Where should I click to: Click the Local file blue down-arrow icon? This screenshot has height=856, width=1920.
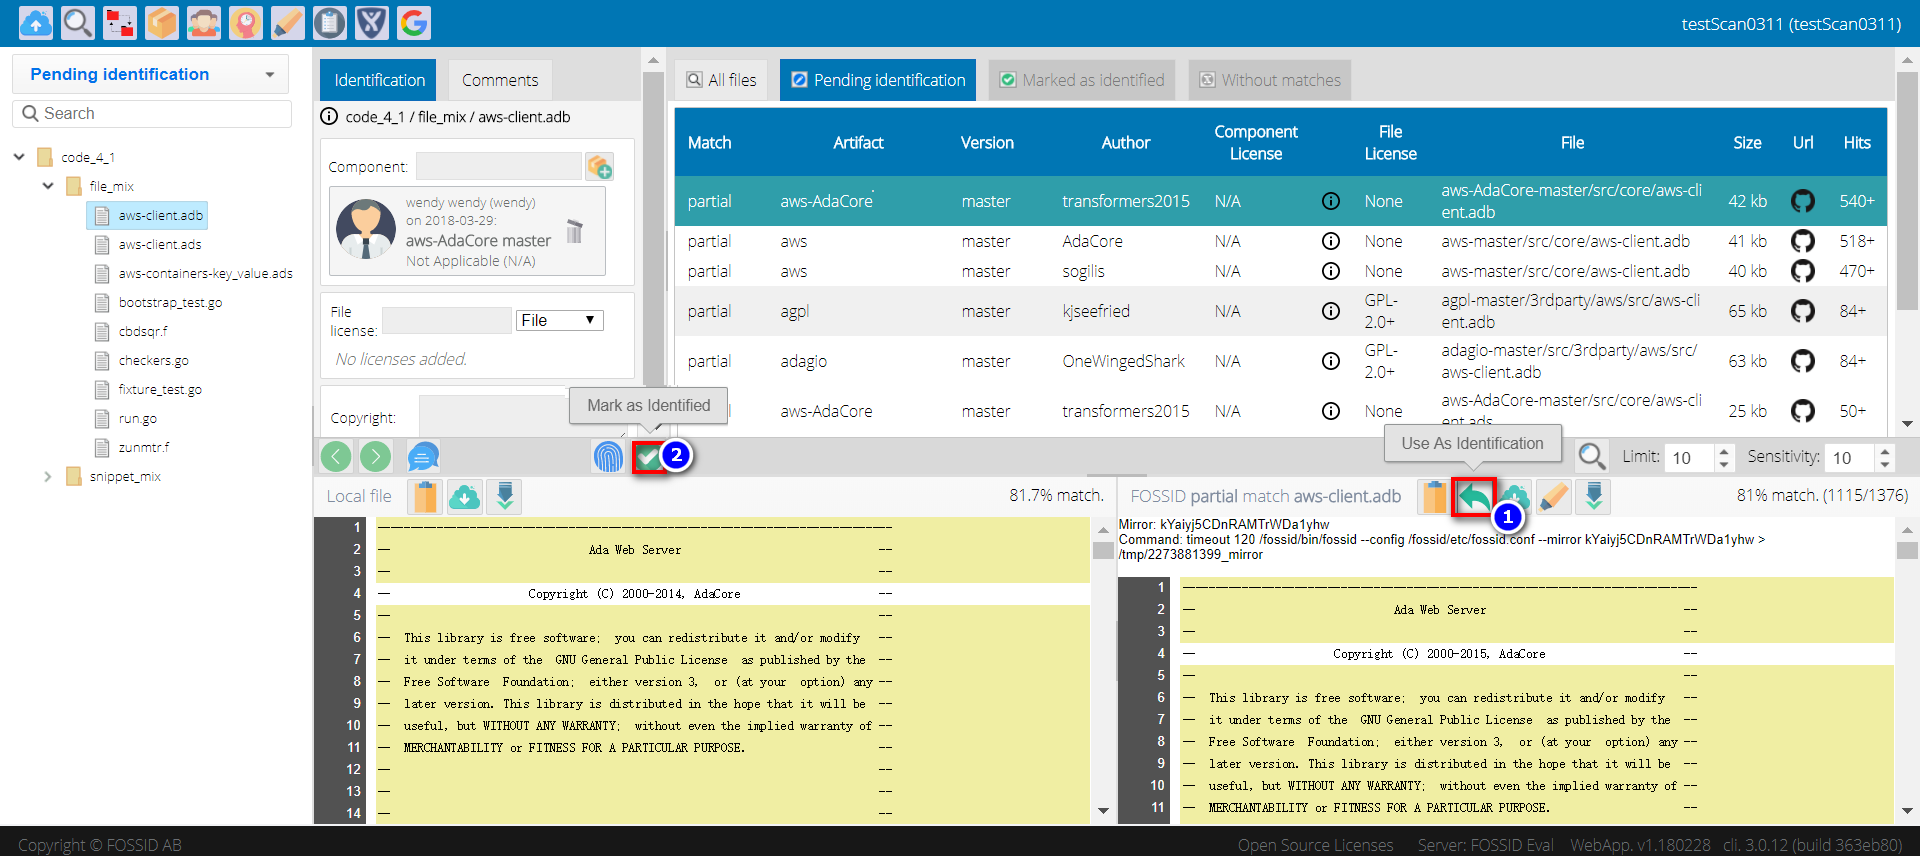click(505, 496)
